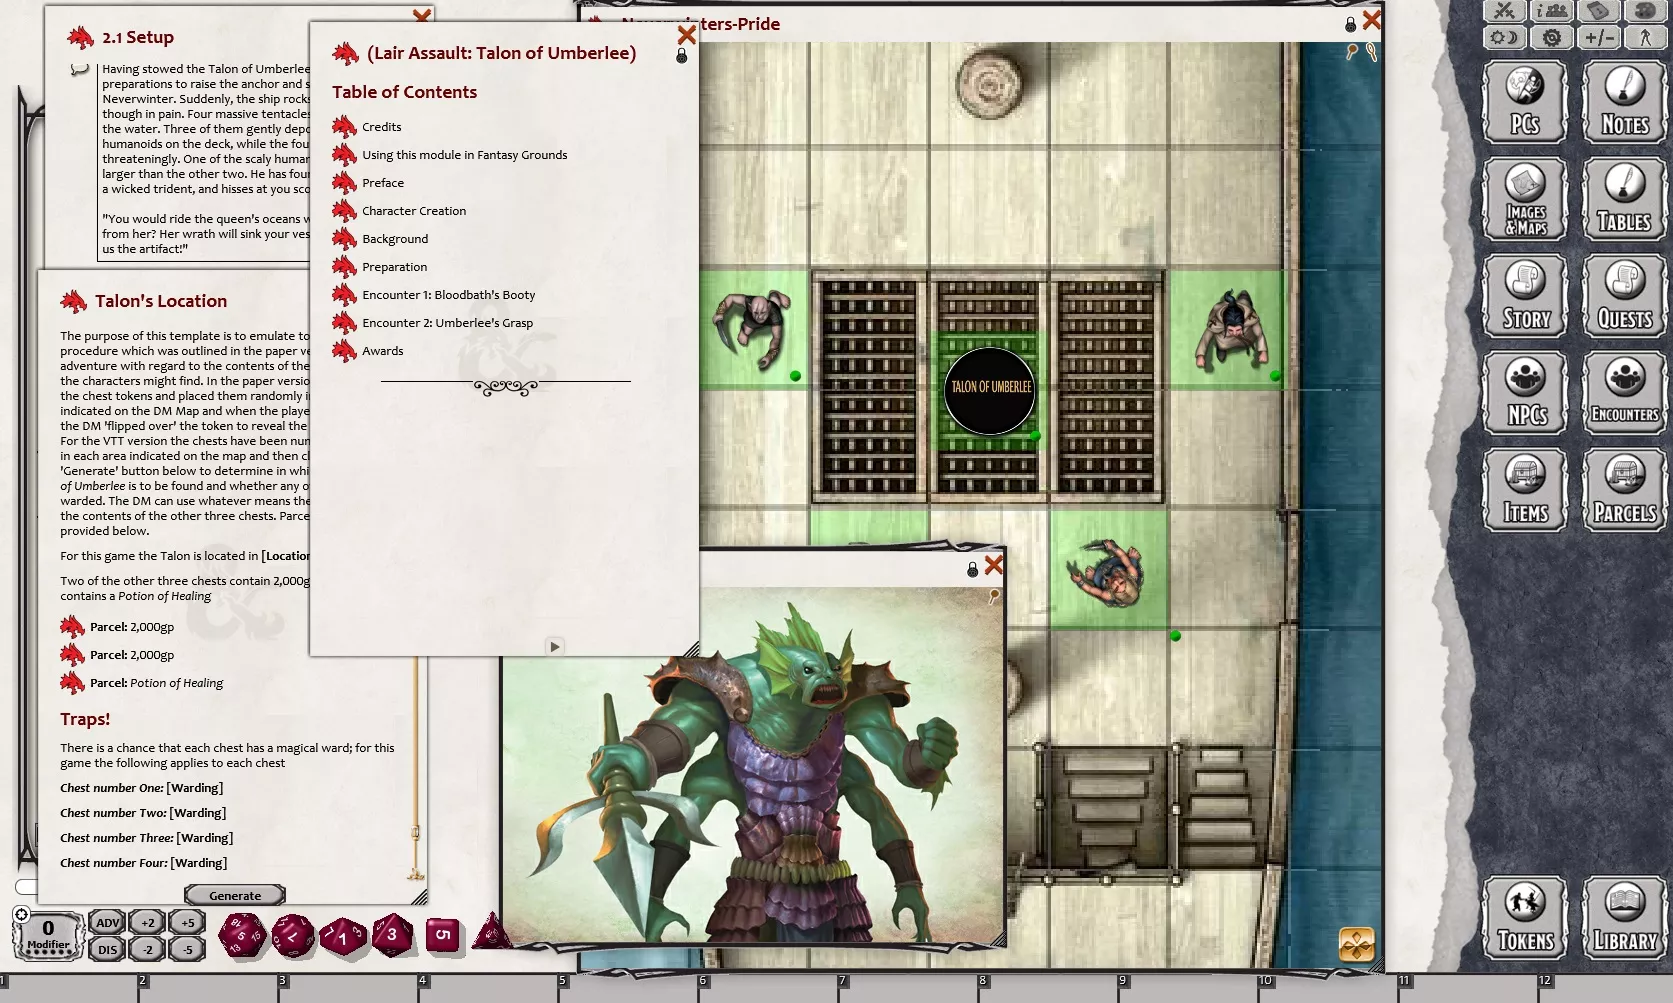Click the Modifier value box
Image resolution: width=1673 pixels, height=1003 pixels.
pos(47,935)
